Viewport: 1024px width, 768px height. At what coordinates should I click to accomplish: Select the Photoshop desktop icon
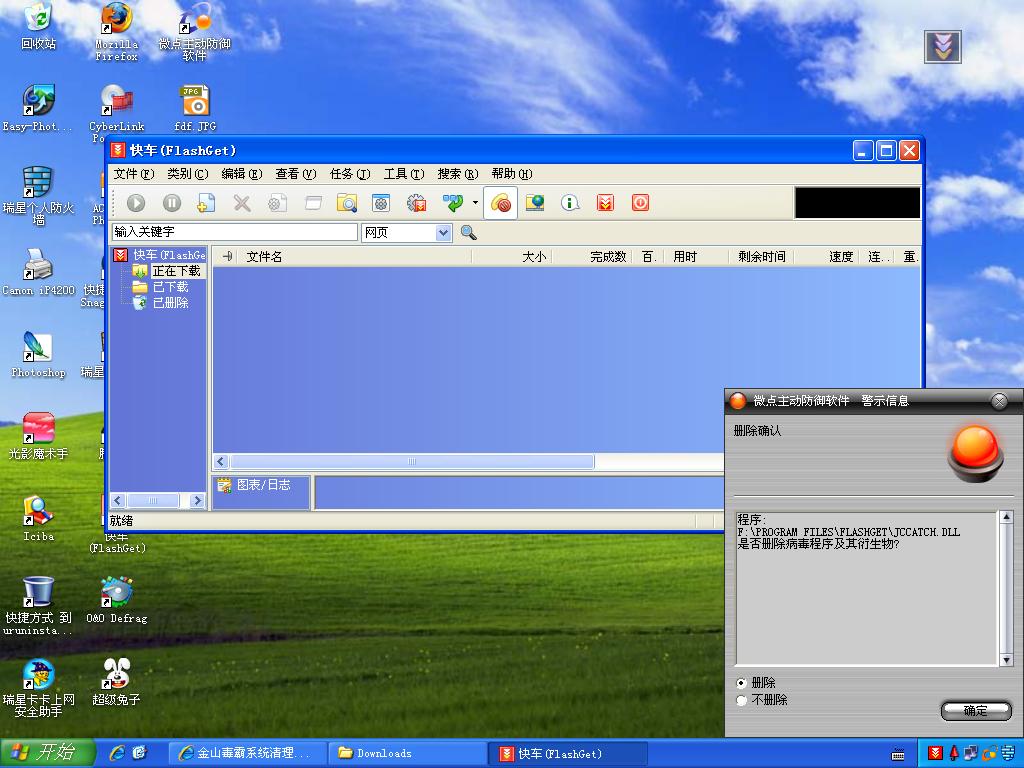point(38,355)
